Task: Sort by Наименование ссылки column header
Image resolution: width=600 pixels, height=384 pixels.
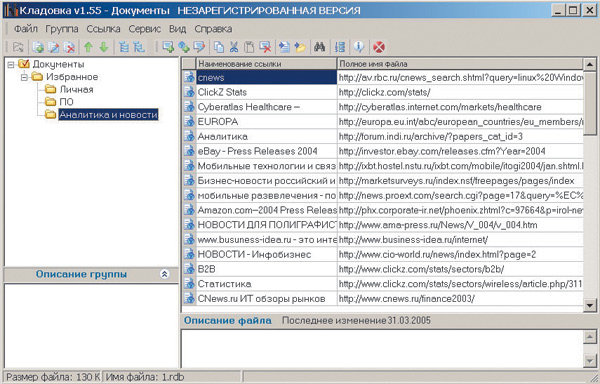Action: 266,64
